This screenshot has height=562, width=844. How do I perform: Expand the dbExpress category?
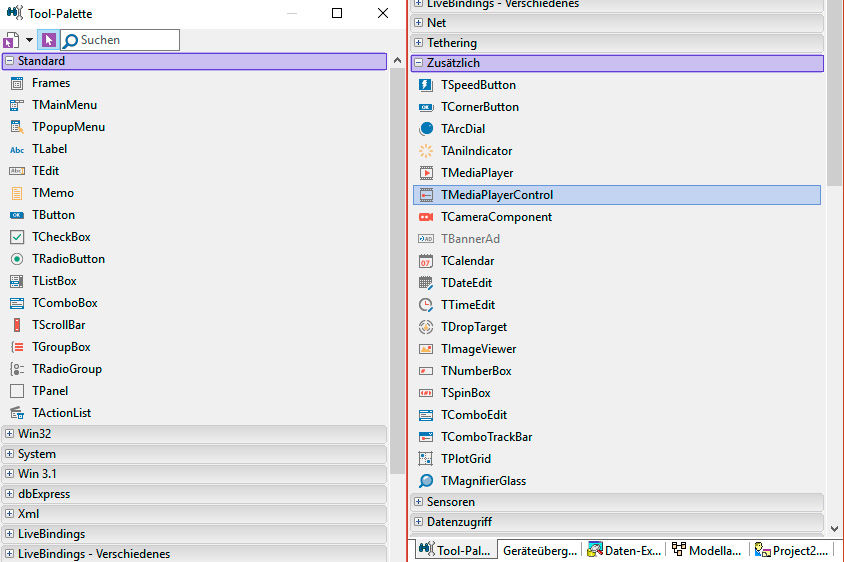coord(9,494)
